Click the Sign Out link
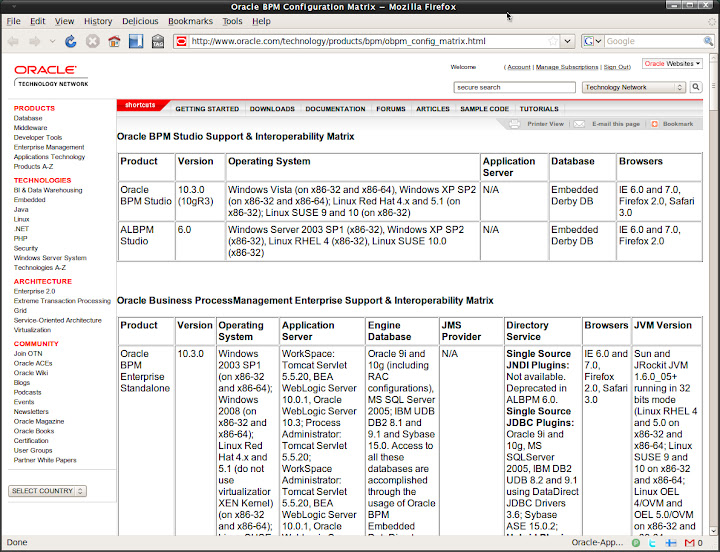Screen dimensions: 720x552 coord(616,67)
